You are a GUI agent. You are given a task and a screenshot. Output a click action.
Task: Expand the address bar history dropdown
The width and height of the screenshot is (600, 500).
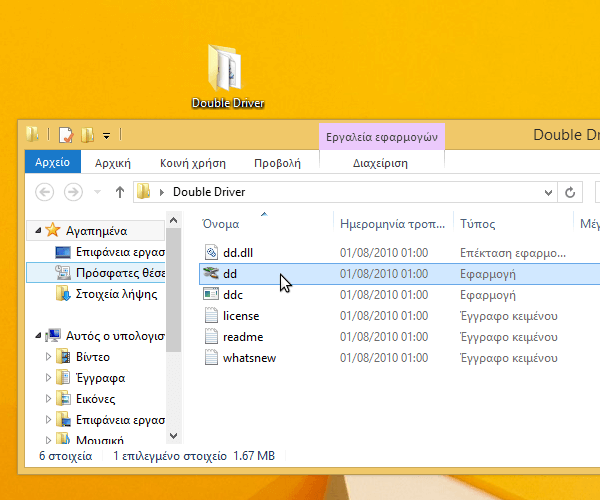548,192
